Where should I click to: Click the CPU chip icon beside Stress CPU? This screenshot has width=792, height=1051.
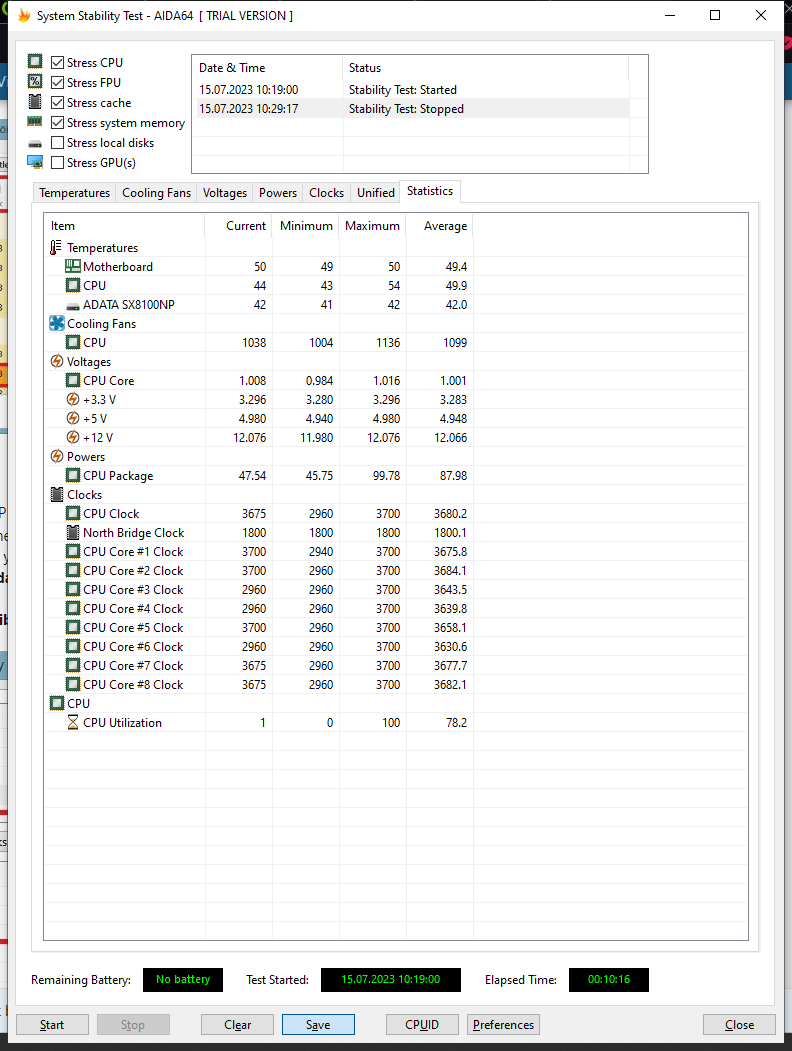[x=35, y=62]
